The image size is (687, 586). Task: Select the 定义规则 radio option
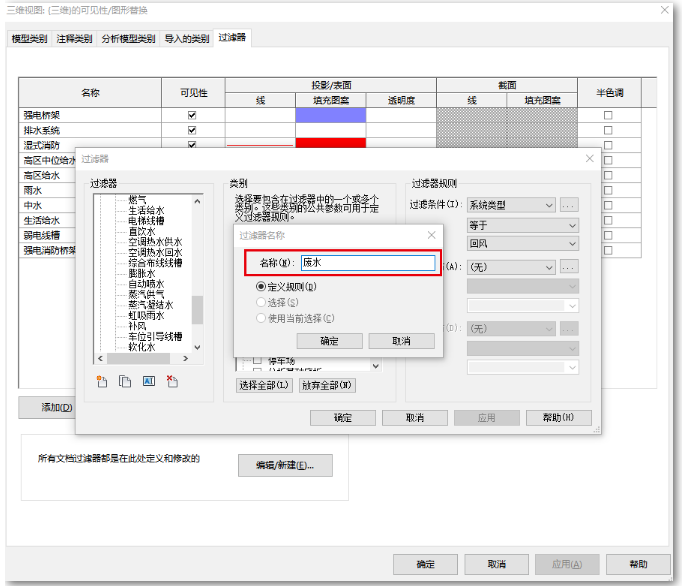point(261,287)
